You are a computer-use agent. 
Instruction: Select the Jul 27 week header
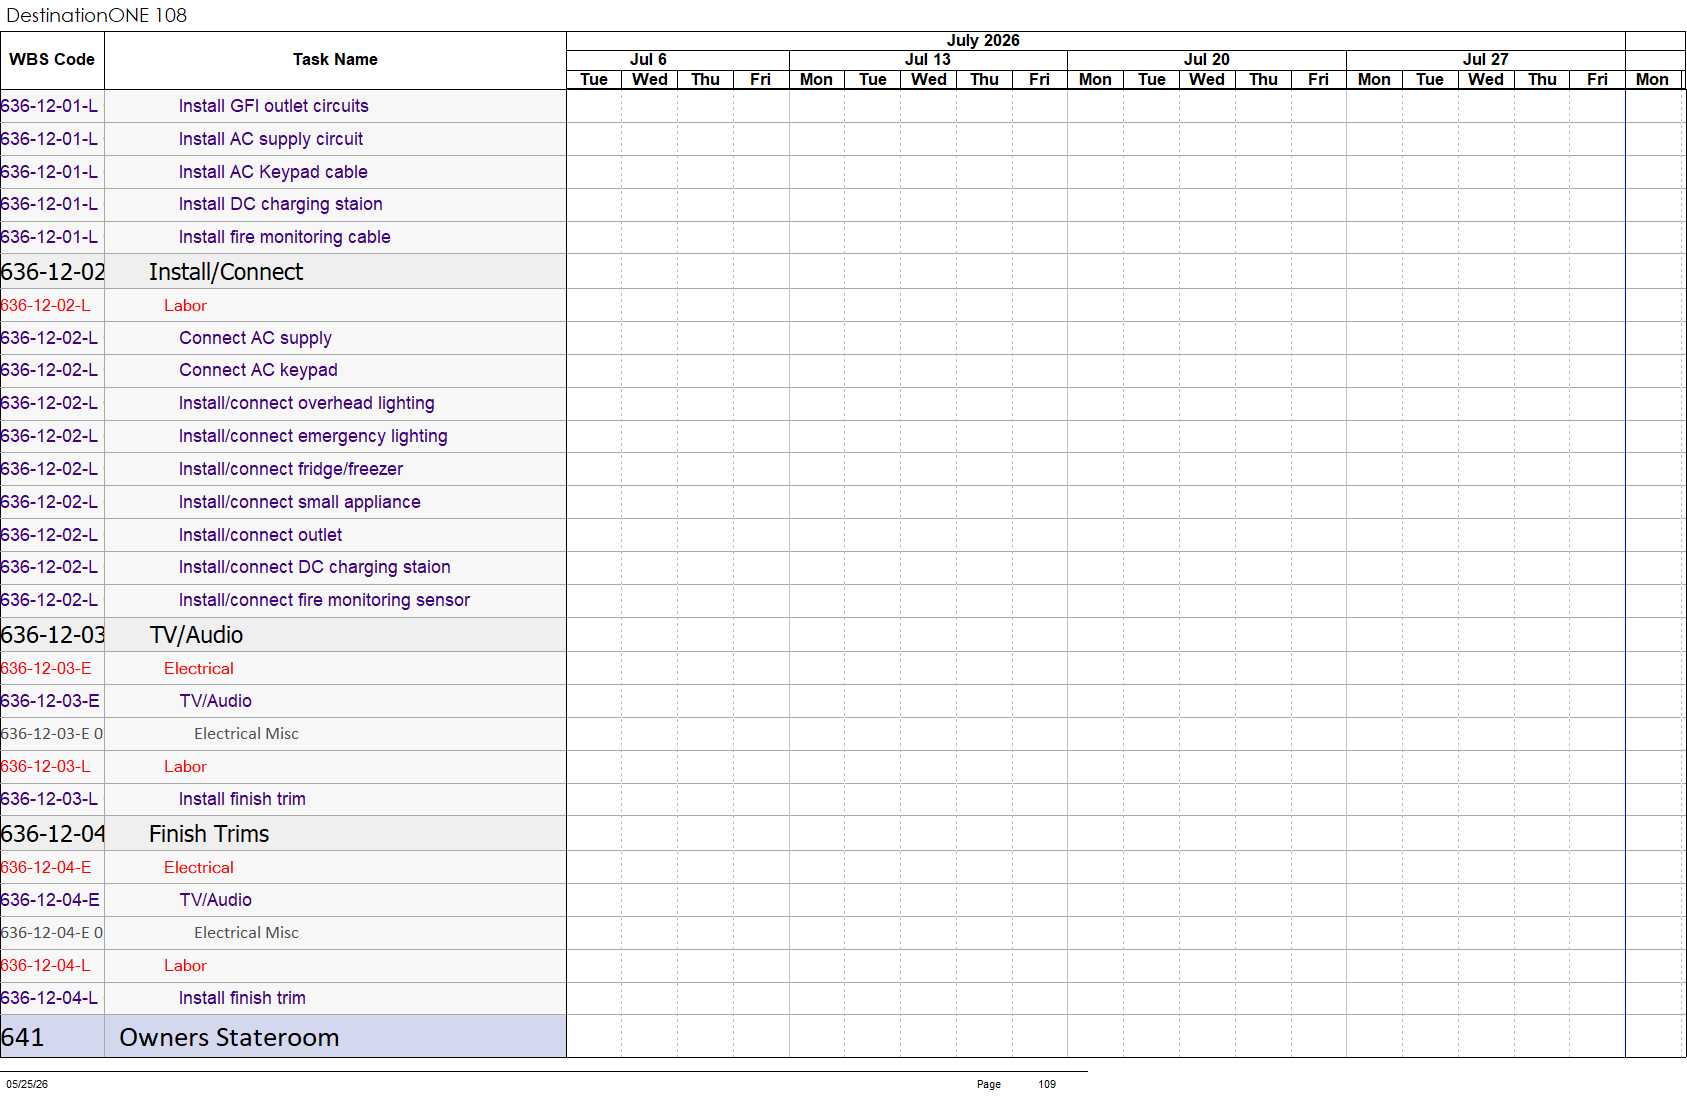[x=1486, y=60]
